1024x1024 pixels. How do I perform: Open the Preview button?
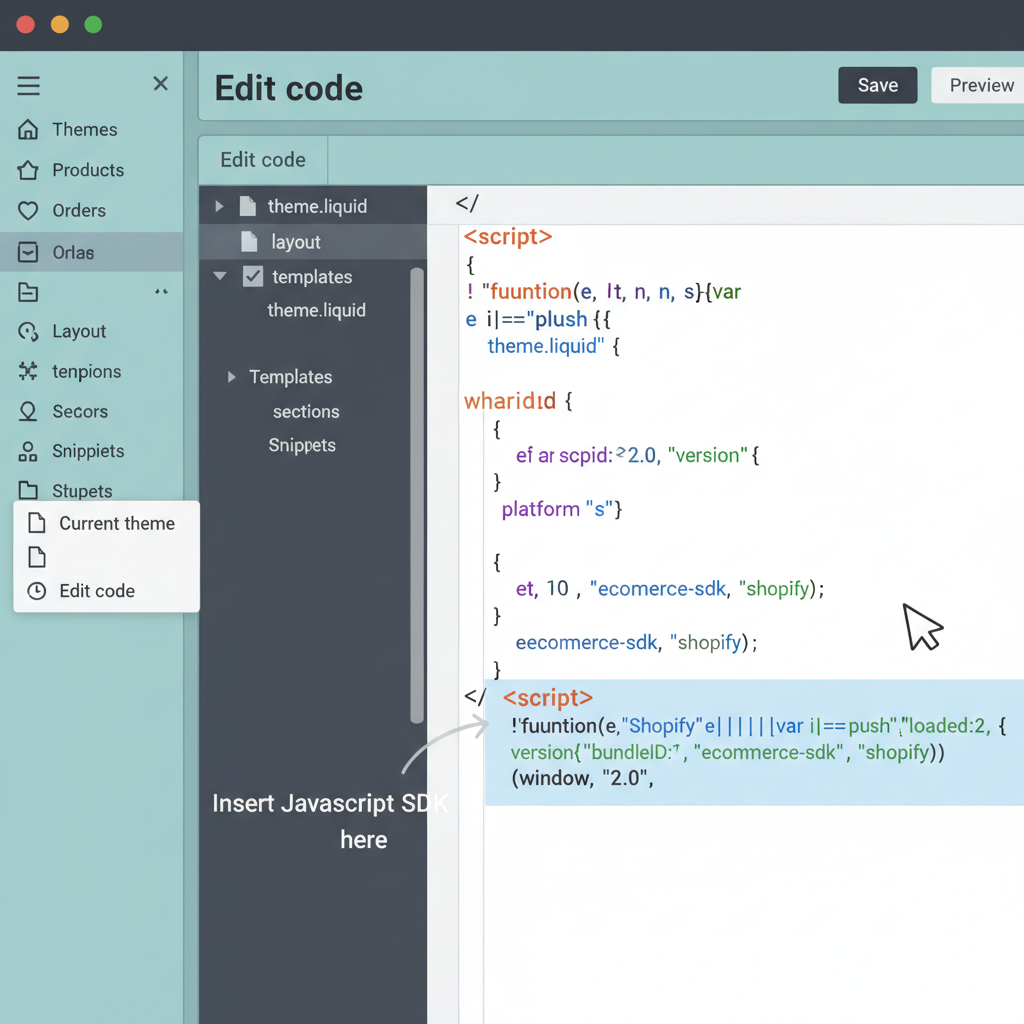click(x=981, y=85)
